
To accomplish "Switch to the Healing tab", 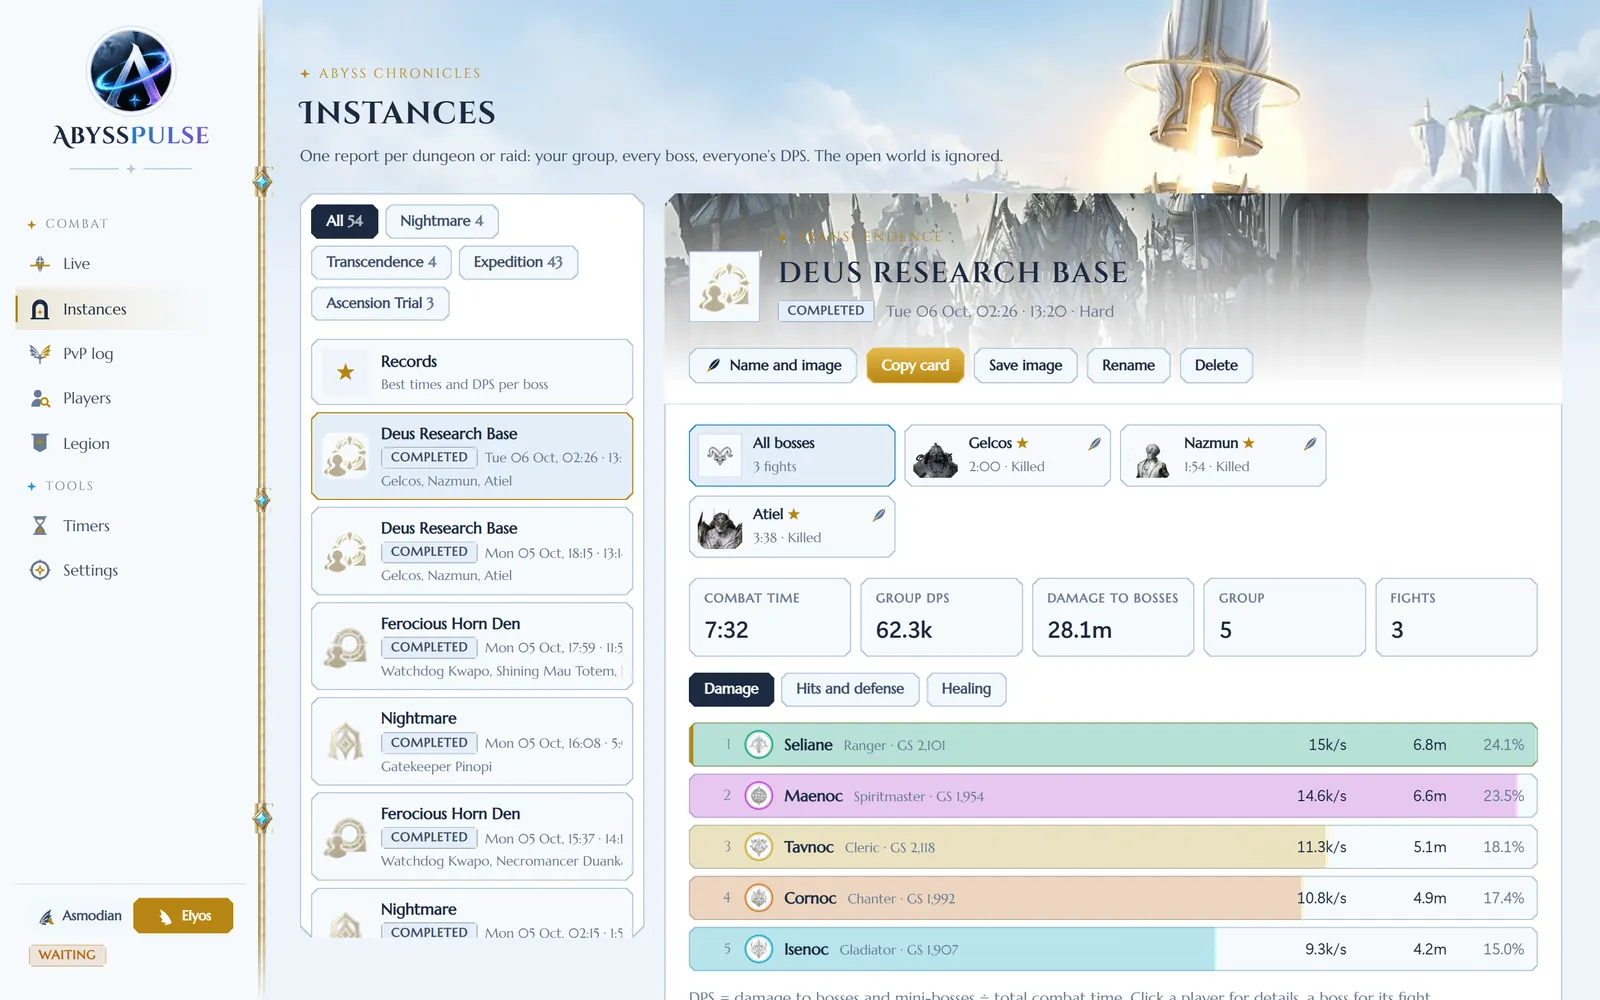I will point(966,689).
